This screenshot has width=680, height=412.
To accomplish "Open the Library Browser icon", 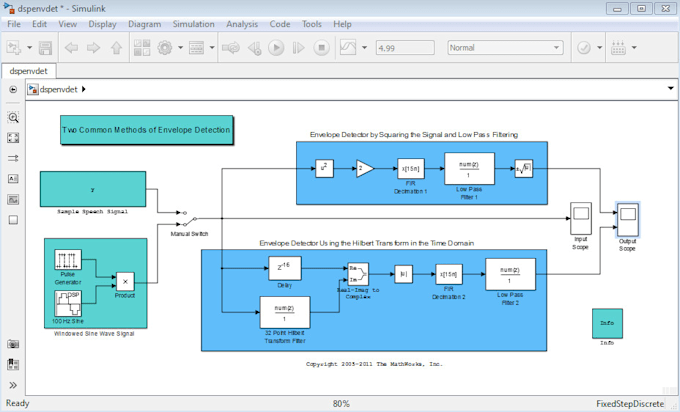I will (x=142, y=48).
